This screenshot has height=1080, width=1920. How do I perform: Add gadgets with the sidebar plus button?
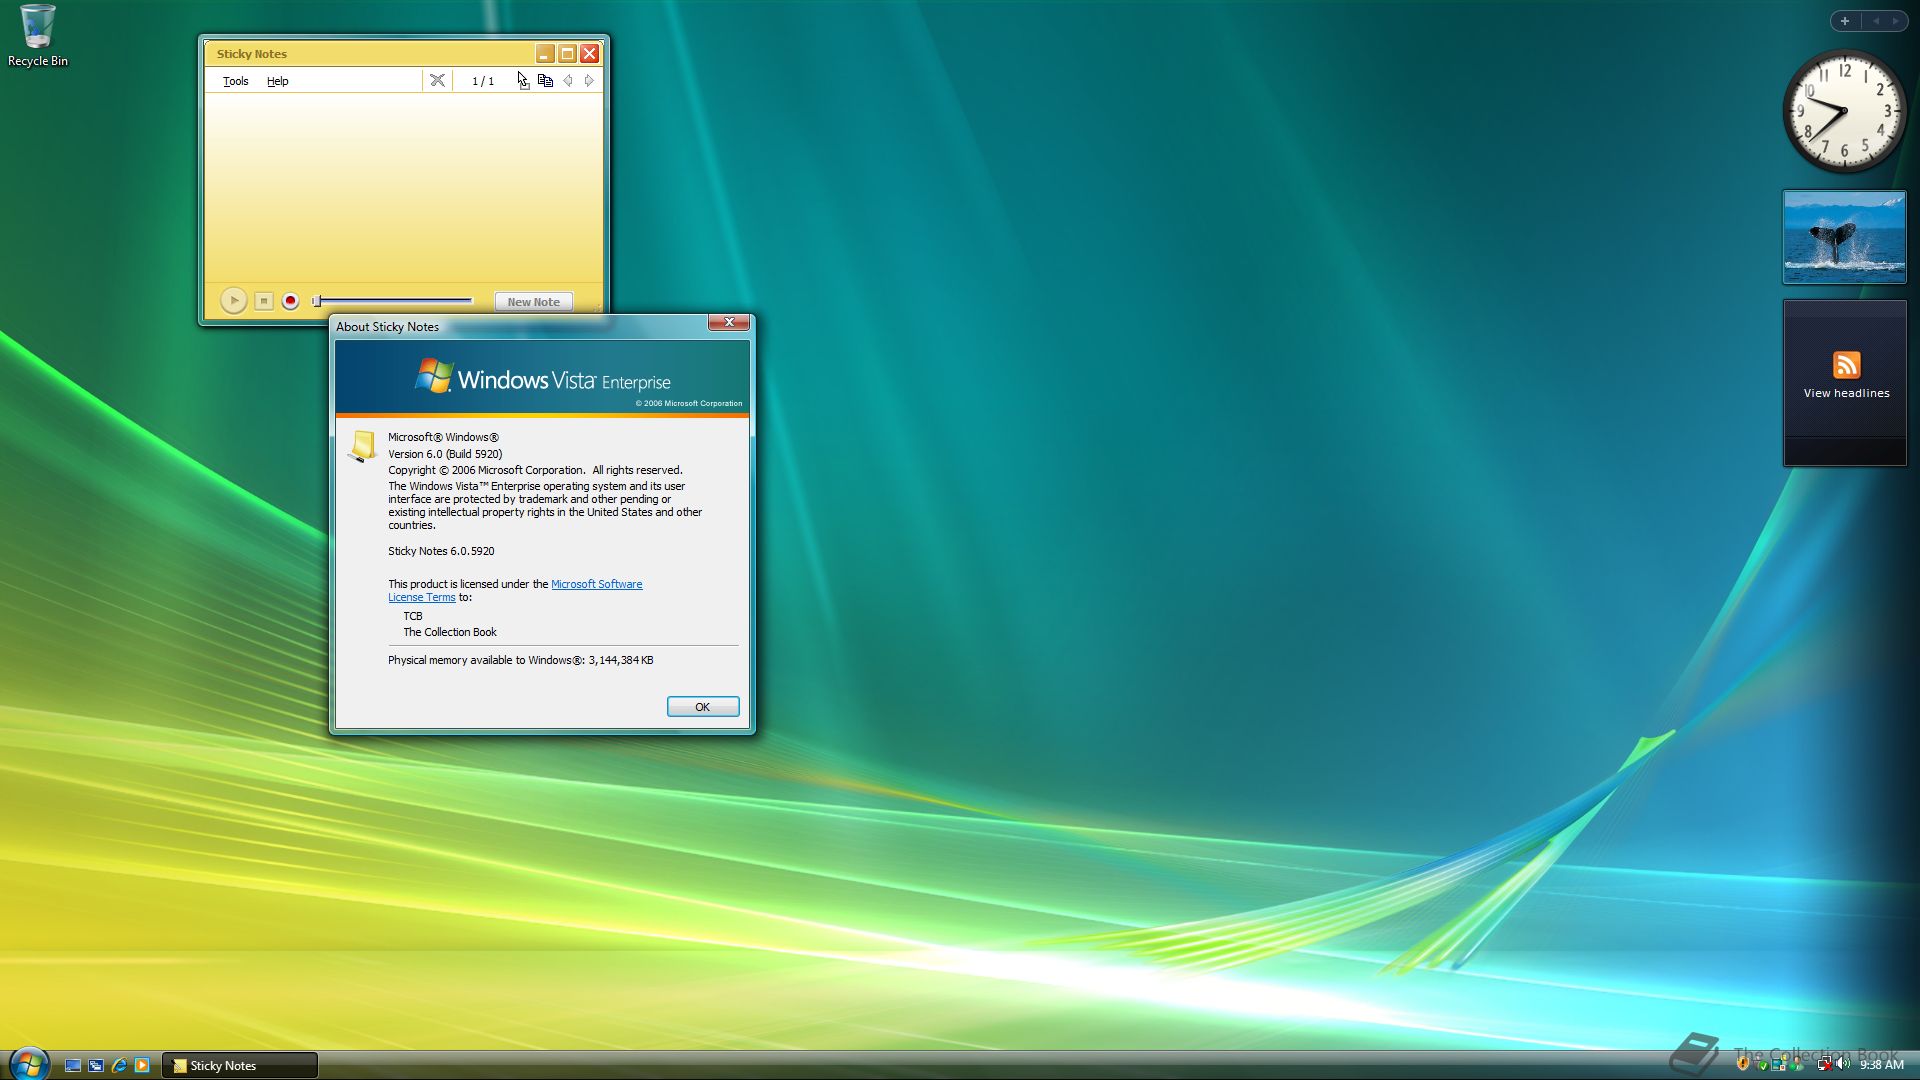tap(1845, 21)
